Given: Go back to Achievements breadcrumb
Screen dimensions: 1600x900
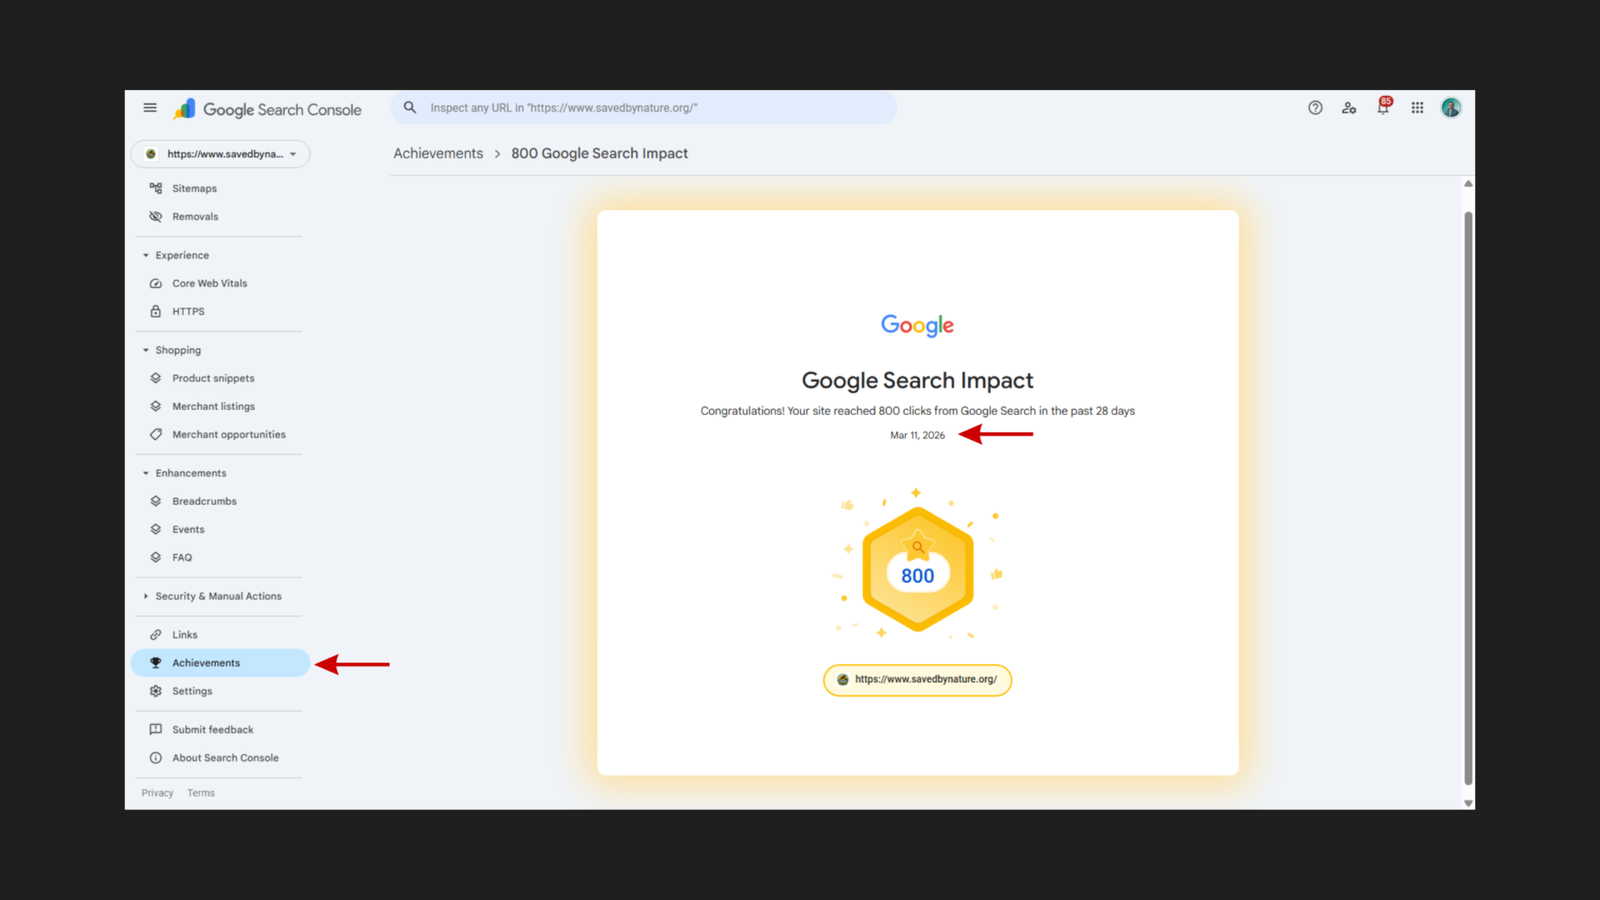Looking at the screenshot, I should (438, 153).
